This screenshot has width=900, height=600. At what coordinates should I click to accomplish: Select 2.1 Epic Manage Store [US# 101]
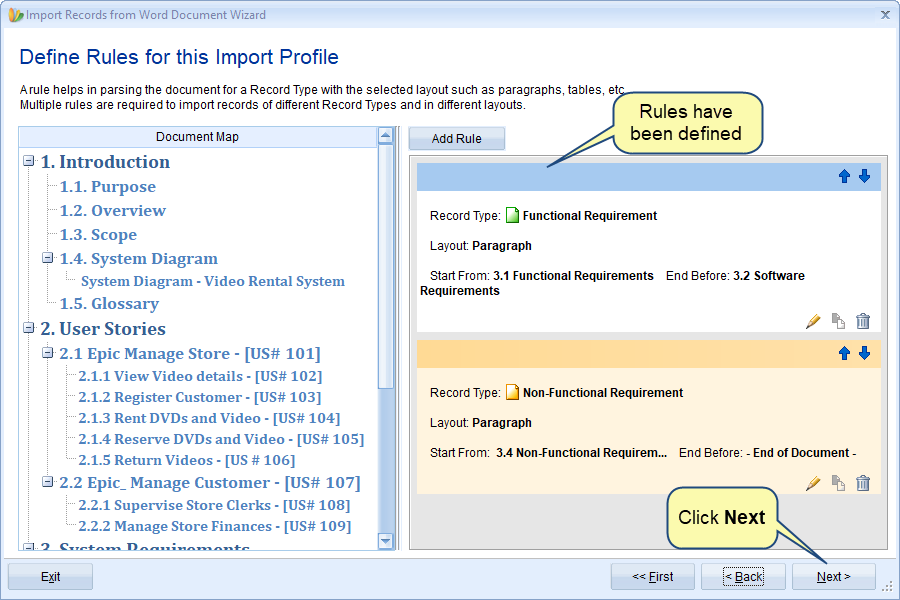pos(190,354)
